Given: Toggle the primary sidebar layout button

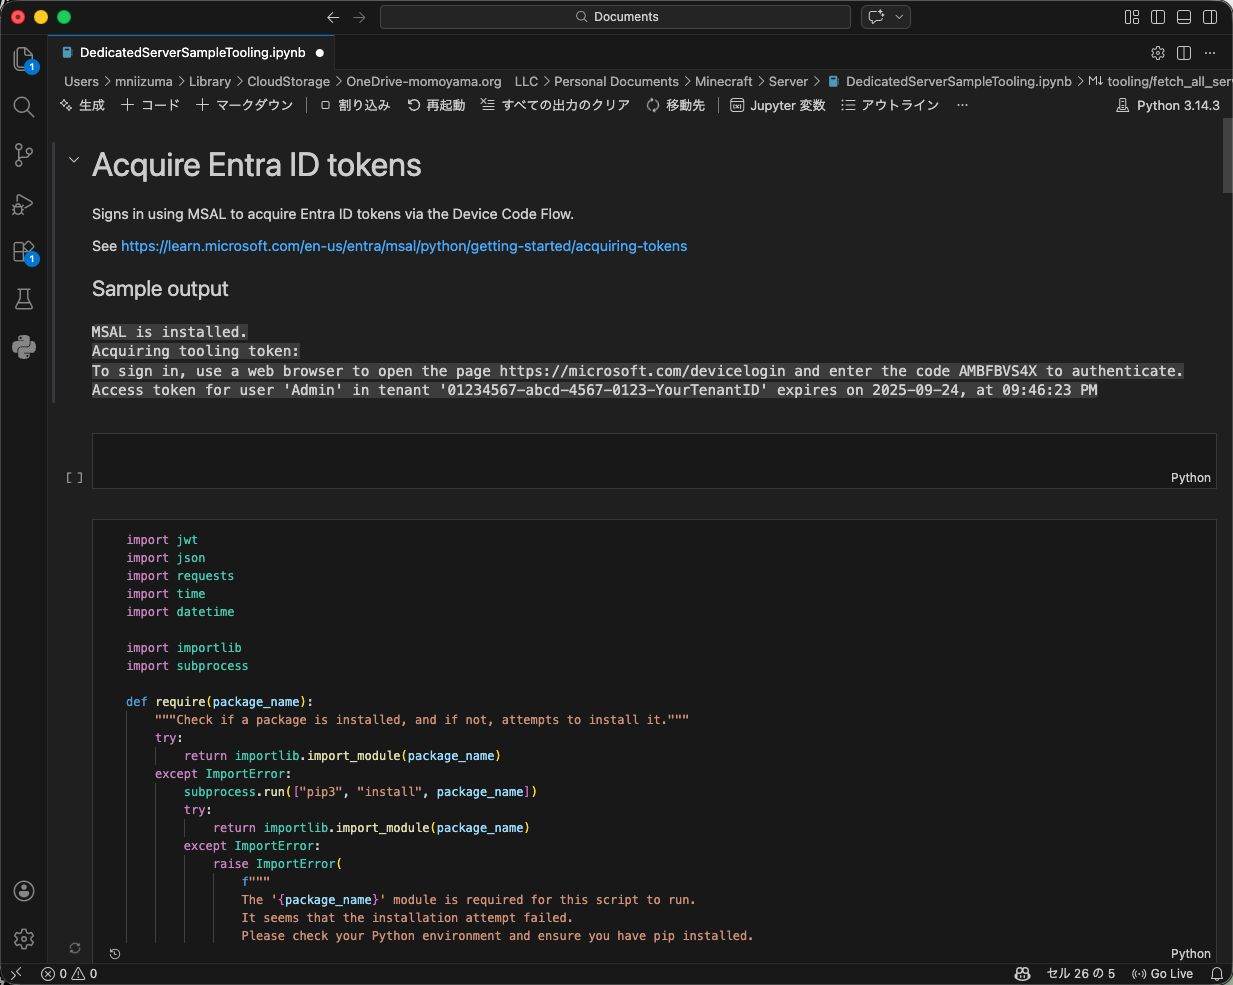Looking at the screenshot, I should (1158, 17).
